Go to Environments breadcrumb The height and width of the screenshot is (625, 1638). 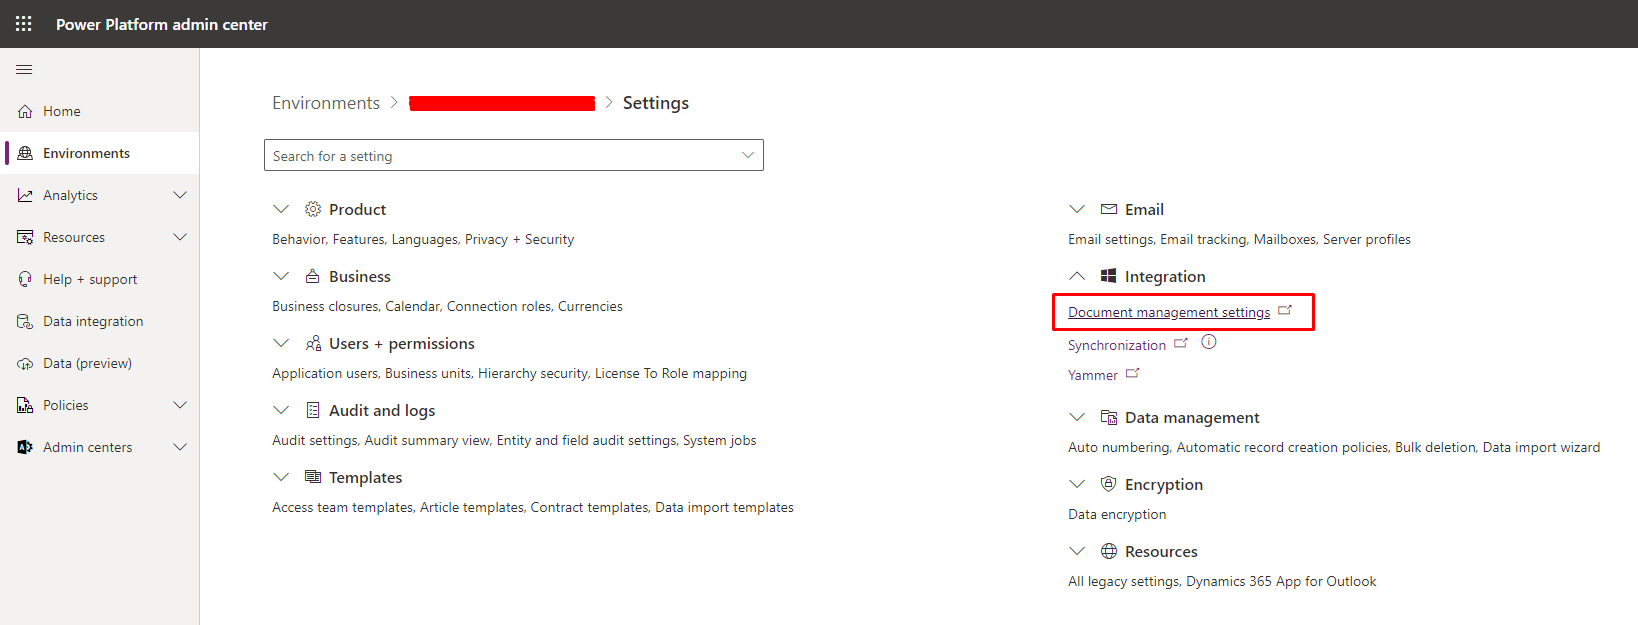coord(326,104)
